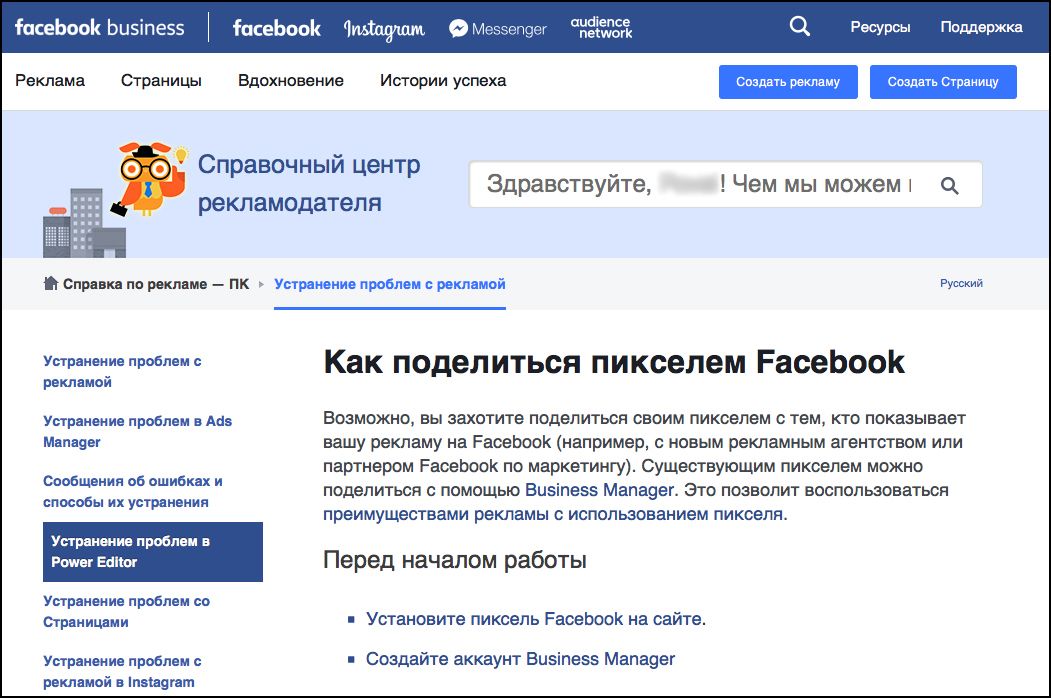Click Создать Страницу button

coord(943,82)
